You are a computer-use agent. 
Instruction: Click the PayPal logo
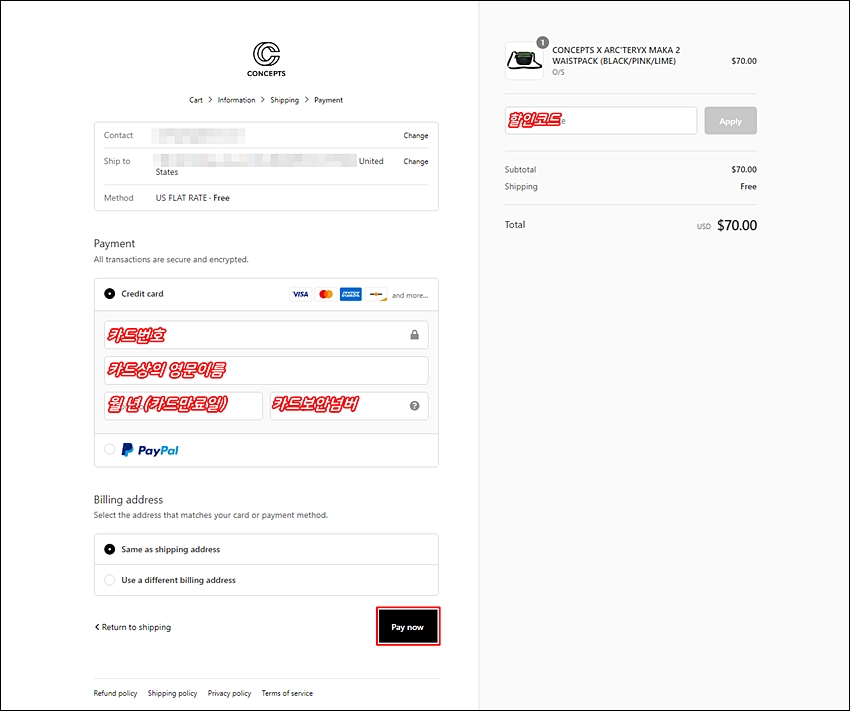pyautogui.click(x=150, y=450)
